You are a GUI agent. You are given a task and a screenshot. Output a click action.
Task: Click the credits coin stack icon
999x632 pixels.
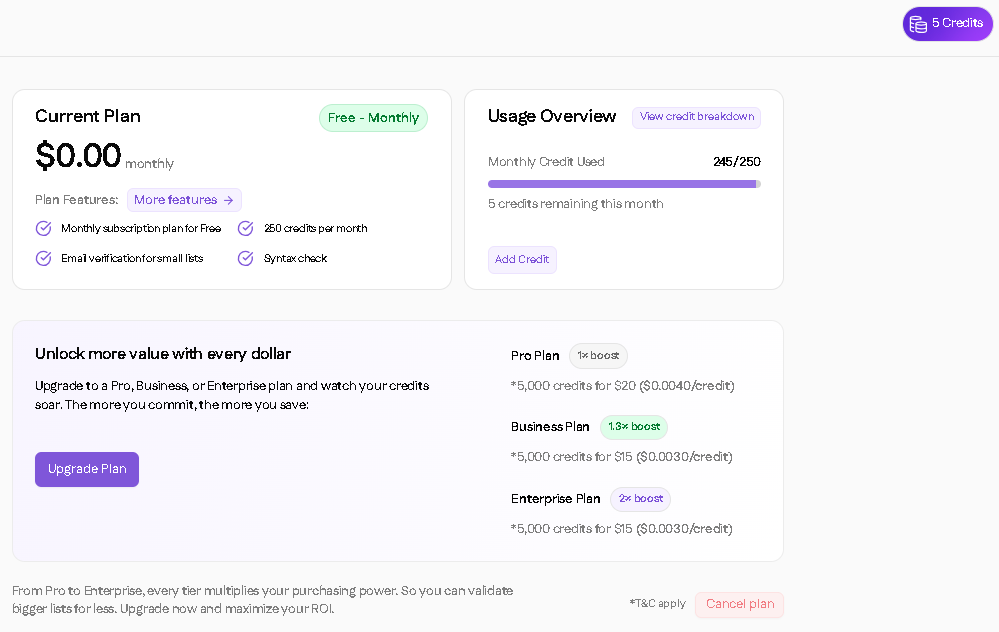click(918, 24)
